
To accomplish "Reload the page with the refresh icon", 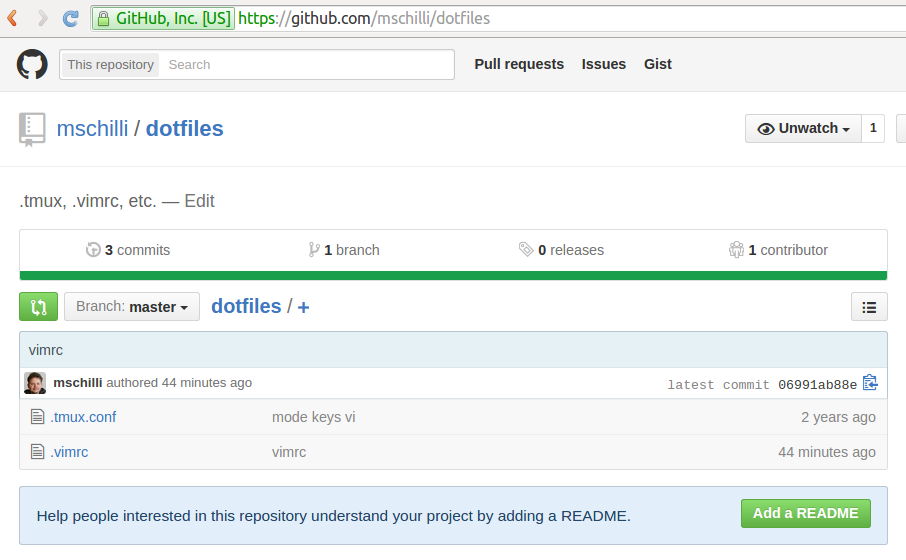I will pyautogui.click(x=70, y=18).
